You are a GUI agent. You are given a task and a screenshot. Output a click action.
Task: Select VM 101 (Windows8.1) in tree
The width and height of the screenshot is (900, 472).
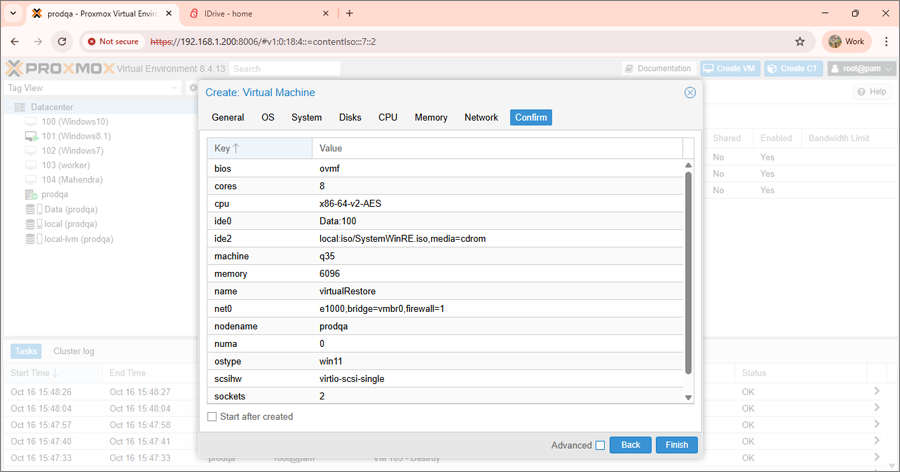point(75,136)
